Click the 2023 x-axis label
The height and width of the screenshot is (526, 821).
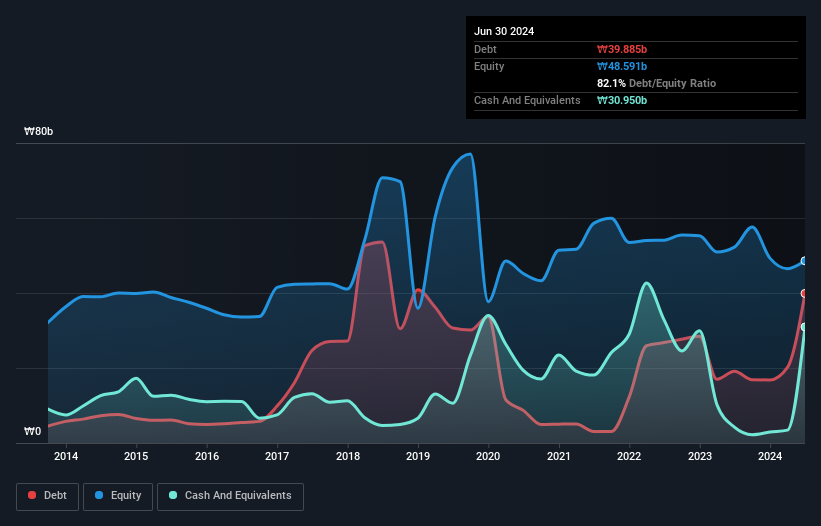coord(700,456)
